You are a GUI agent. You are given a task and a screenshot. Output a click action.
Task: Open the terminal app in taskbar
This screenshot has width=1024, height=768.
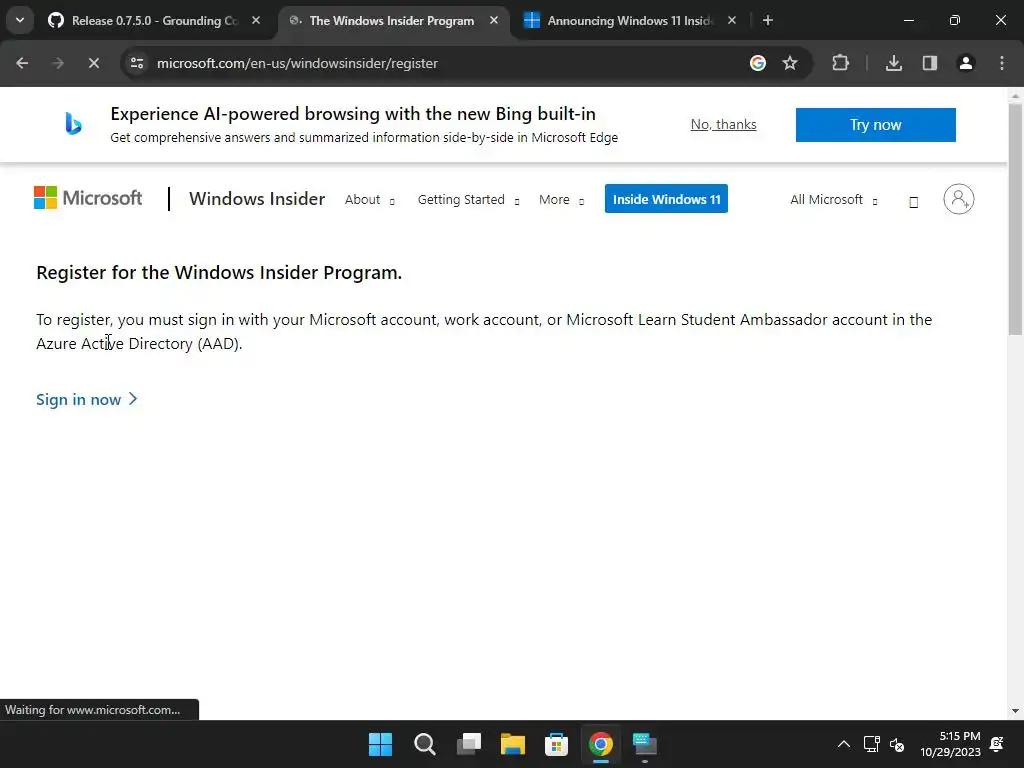click(x=645, y=744)
